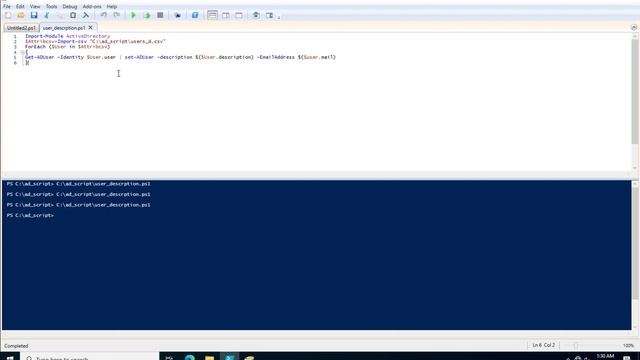Open the View menu

(35, 7)
